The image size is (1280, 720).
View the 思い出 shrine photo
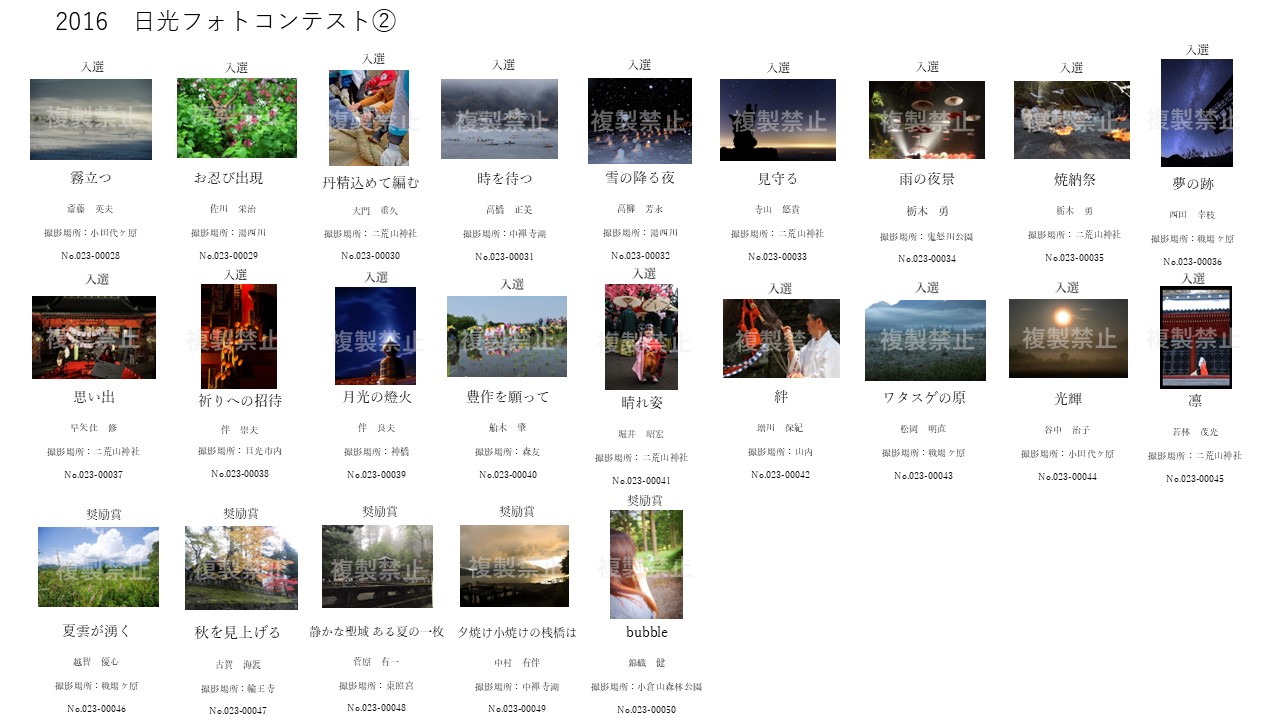pos(94,337)
